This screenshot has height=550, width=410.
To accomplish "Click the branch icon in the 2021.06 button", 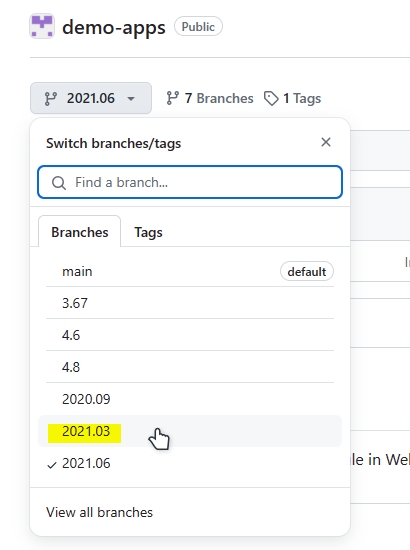I will (x=51, y=99).
